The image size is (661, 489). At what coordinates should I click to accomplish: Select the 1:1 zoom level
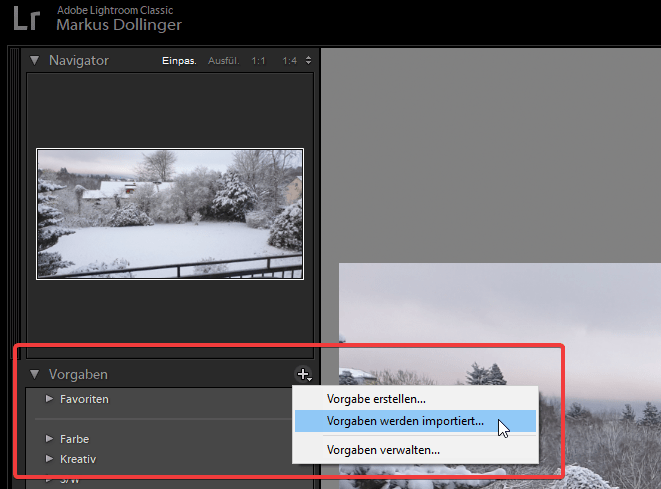click(259, 61)
